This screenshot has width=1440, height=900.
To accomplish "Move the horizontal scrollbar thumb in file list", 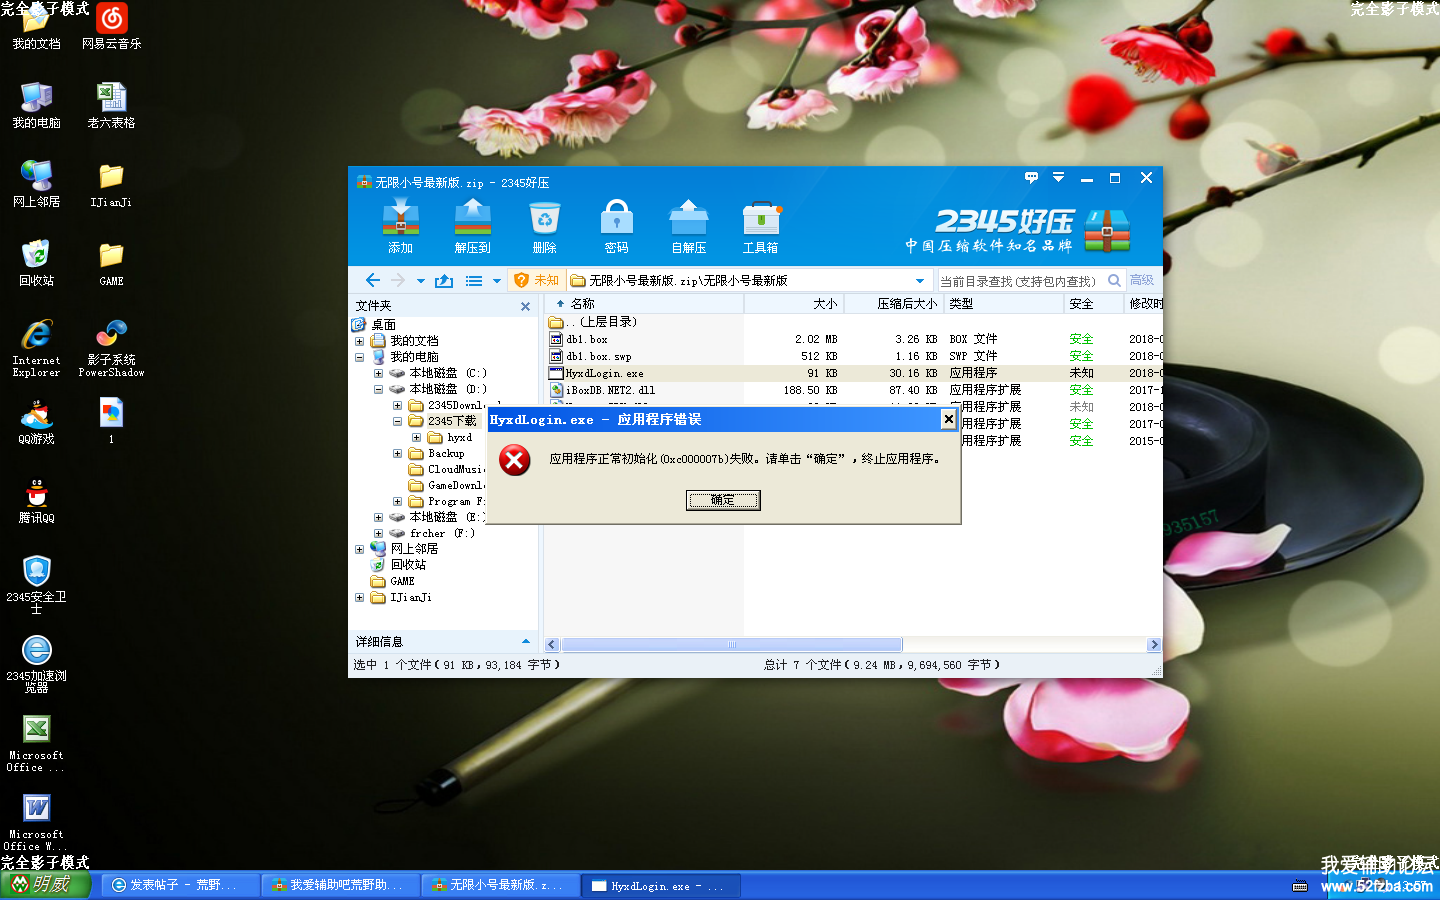I will pyautogui.click(x=732, y=645).
